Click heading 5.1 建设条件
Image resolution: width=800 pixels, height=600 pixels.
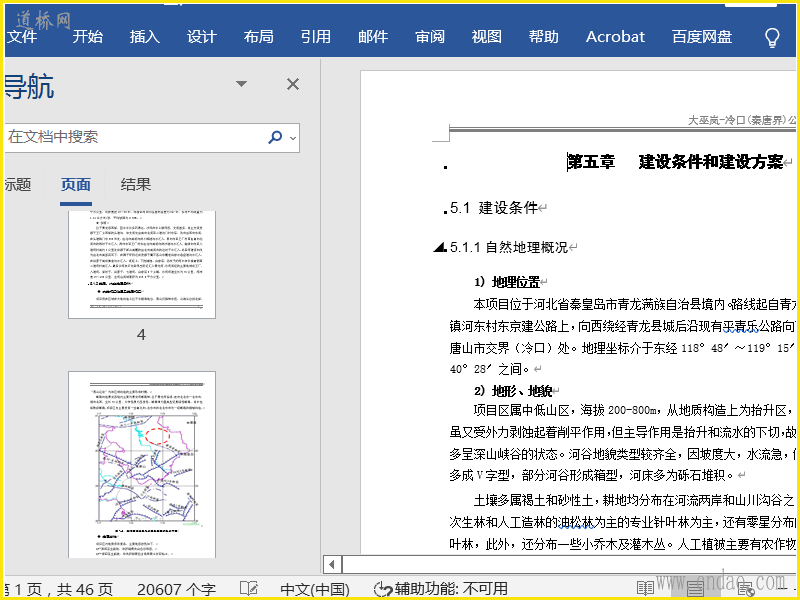click(x=494, y=208)
